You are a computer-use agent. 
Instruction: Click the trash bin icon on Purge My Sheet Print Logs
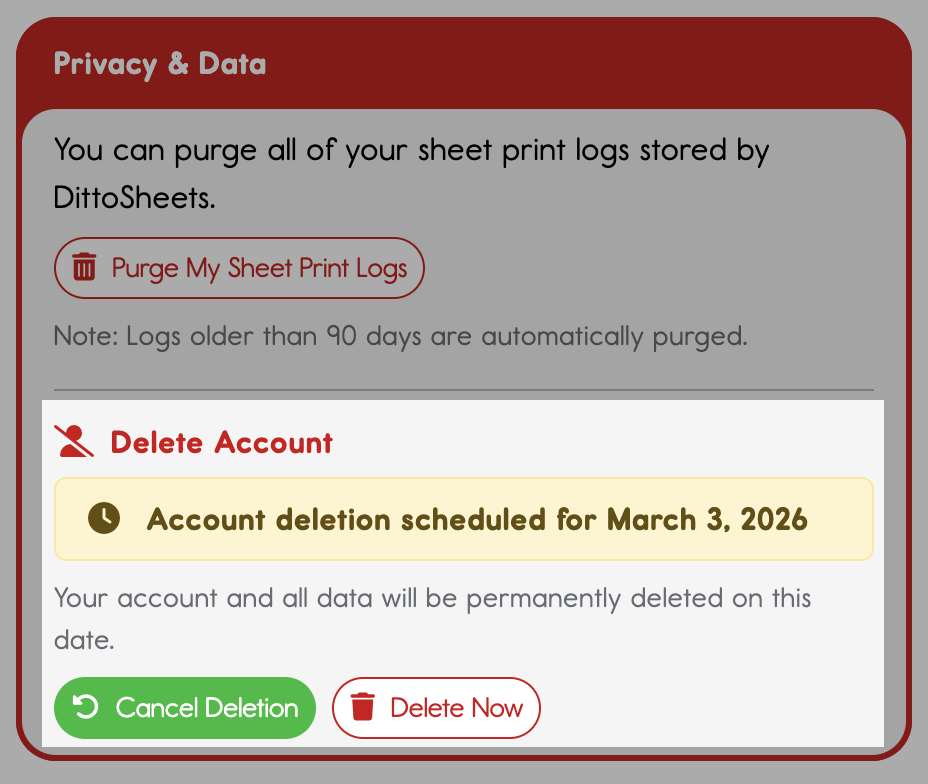click(x=84, y=268)
